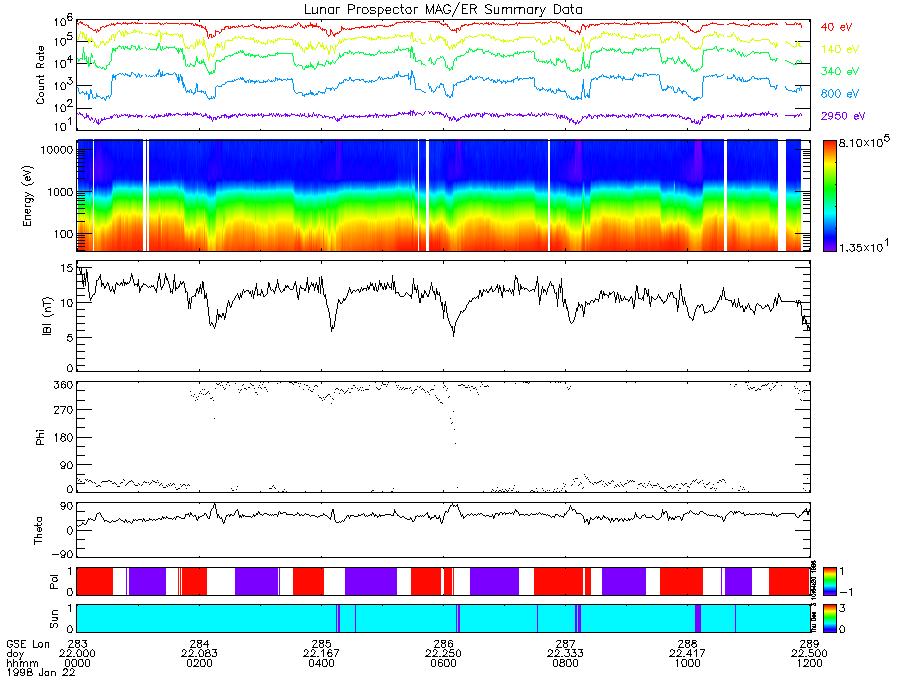Click the date '1998 Jan 22'
Viewport: 900px width, 700px height.
tap(40, 672)
